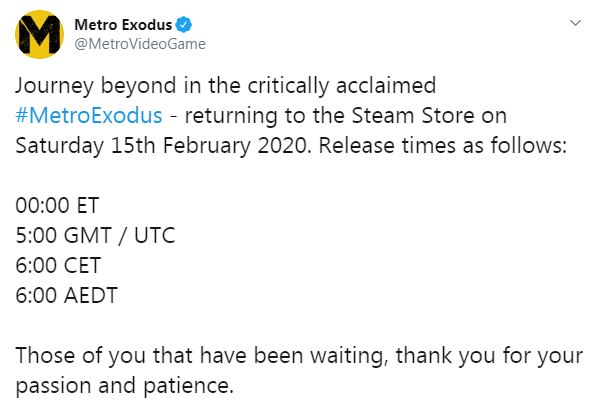Click the words Steam Store
This screenshot has width=597, height=409.
click(413, 115)
